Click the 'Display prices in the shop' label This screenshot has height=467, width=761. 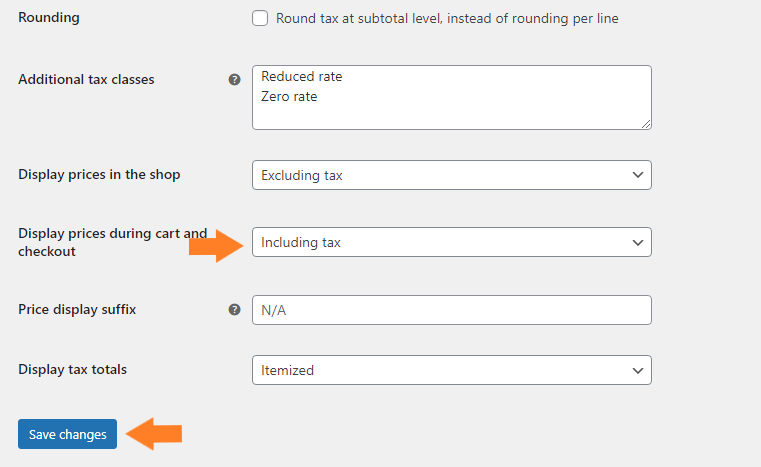[99, 174]
